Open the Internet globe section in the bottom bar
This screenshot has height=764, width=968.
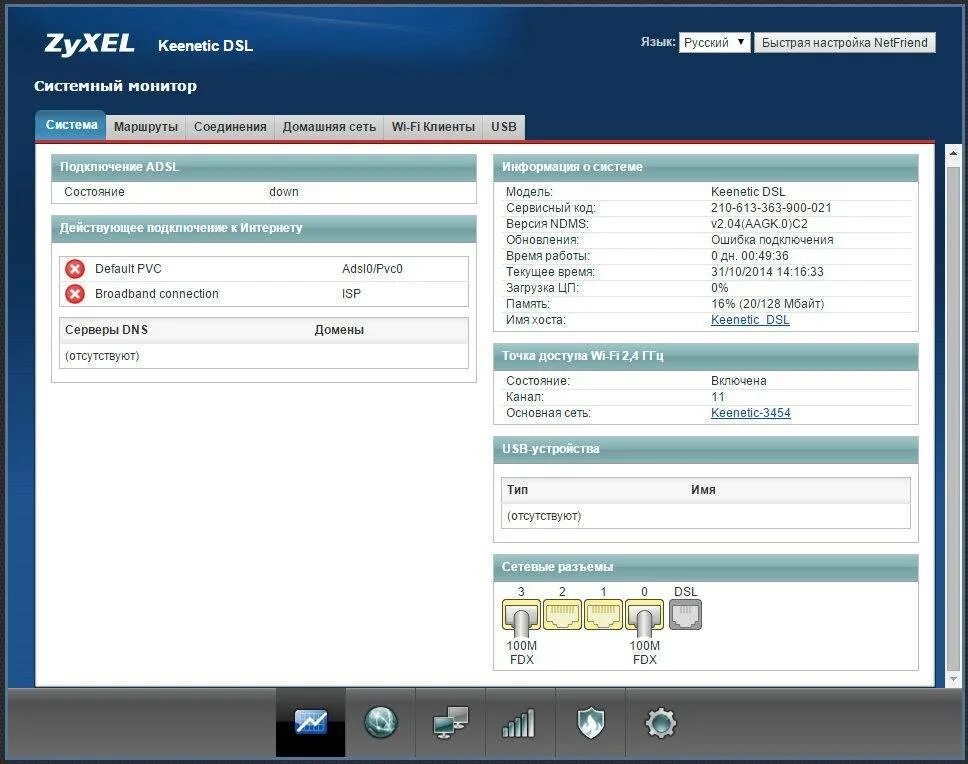(380, 722)
